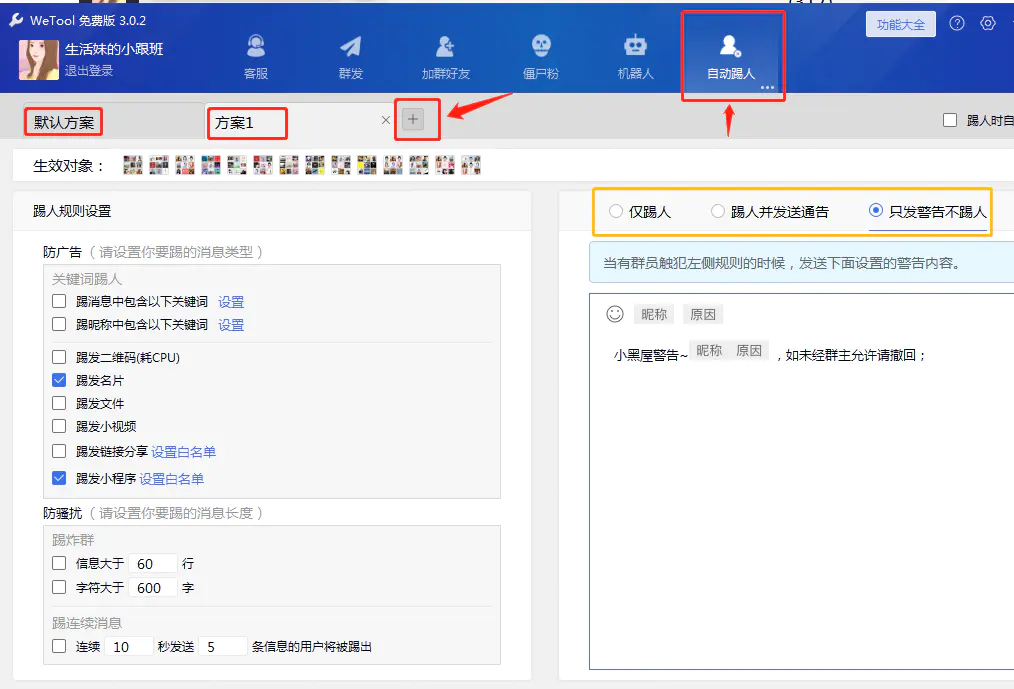This screenshot has width=1014, height=689.
Task: Click the help question mark icon
Action: click(x=957, y=24)
